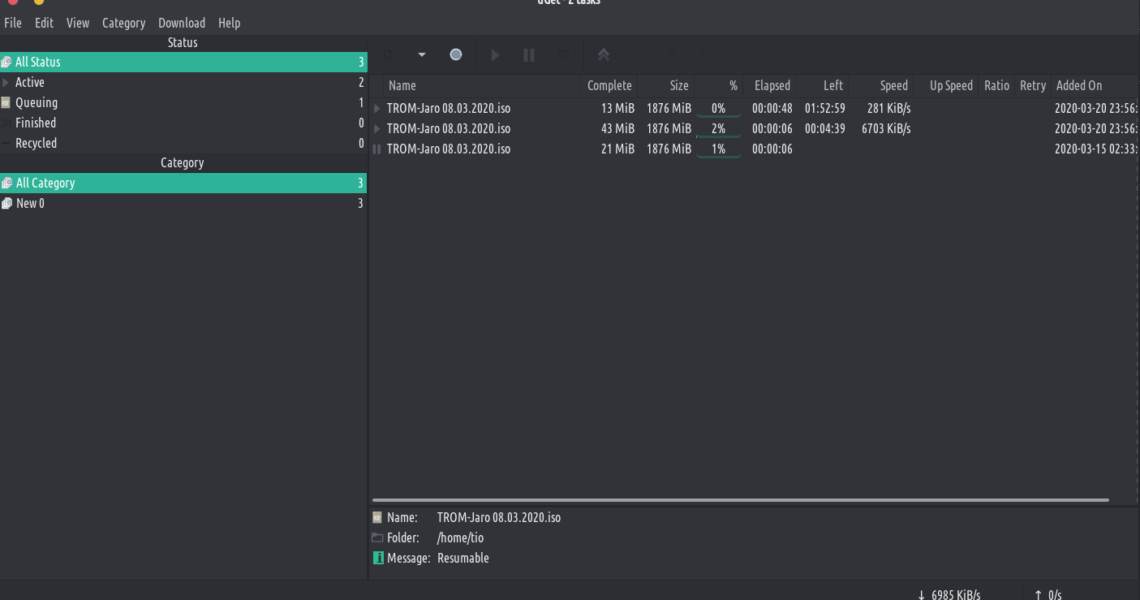Sort the list by Speed column header

pos(893,86)
